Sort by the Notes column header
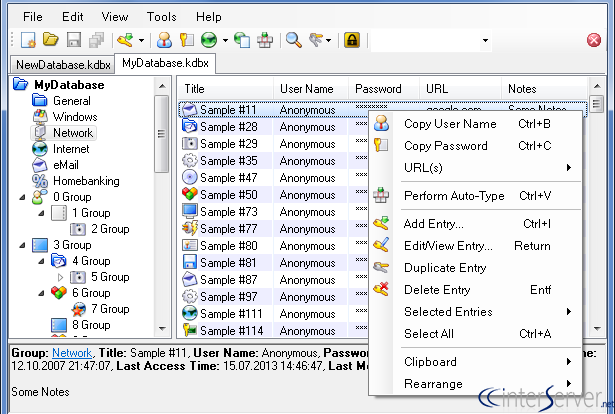Viewport: 615px width, 414px height. (544, 89)
